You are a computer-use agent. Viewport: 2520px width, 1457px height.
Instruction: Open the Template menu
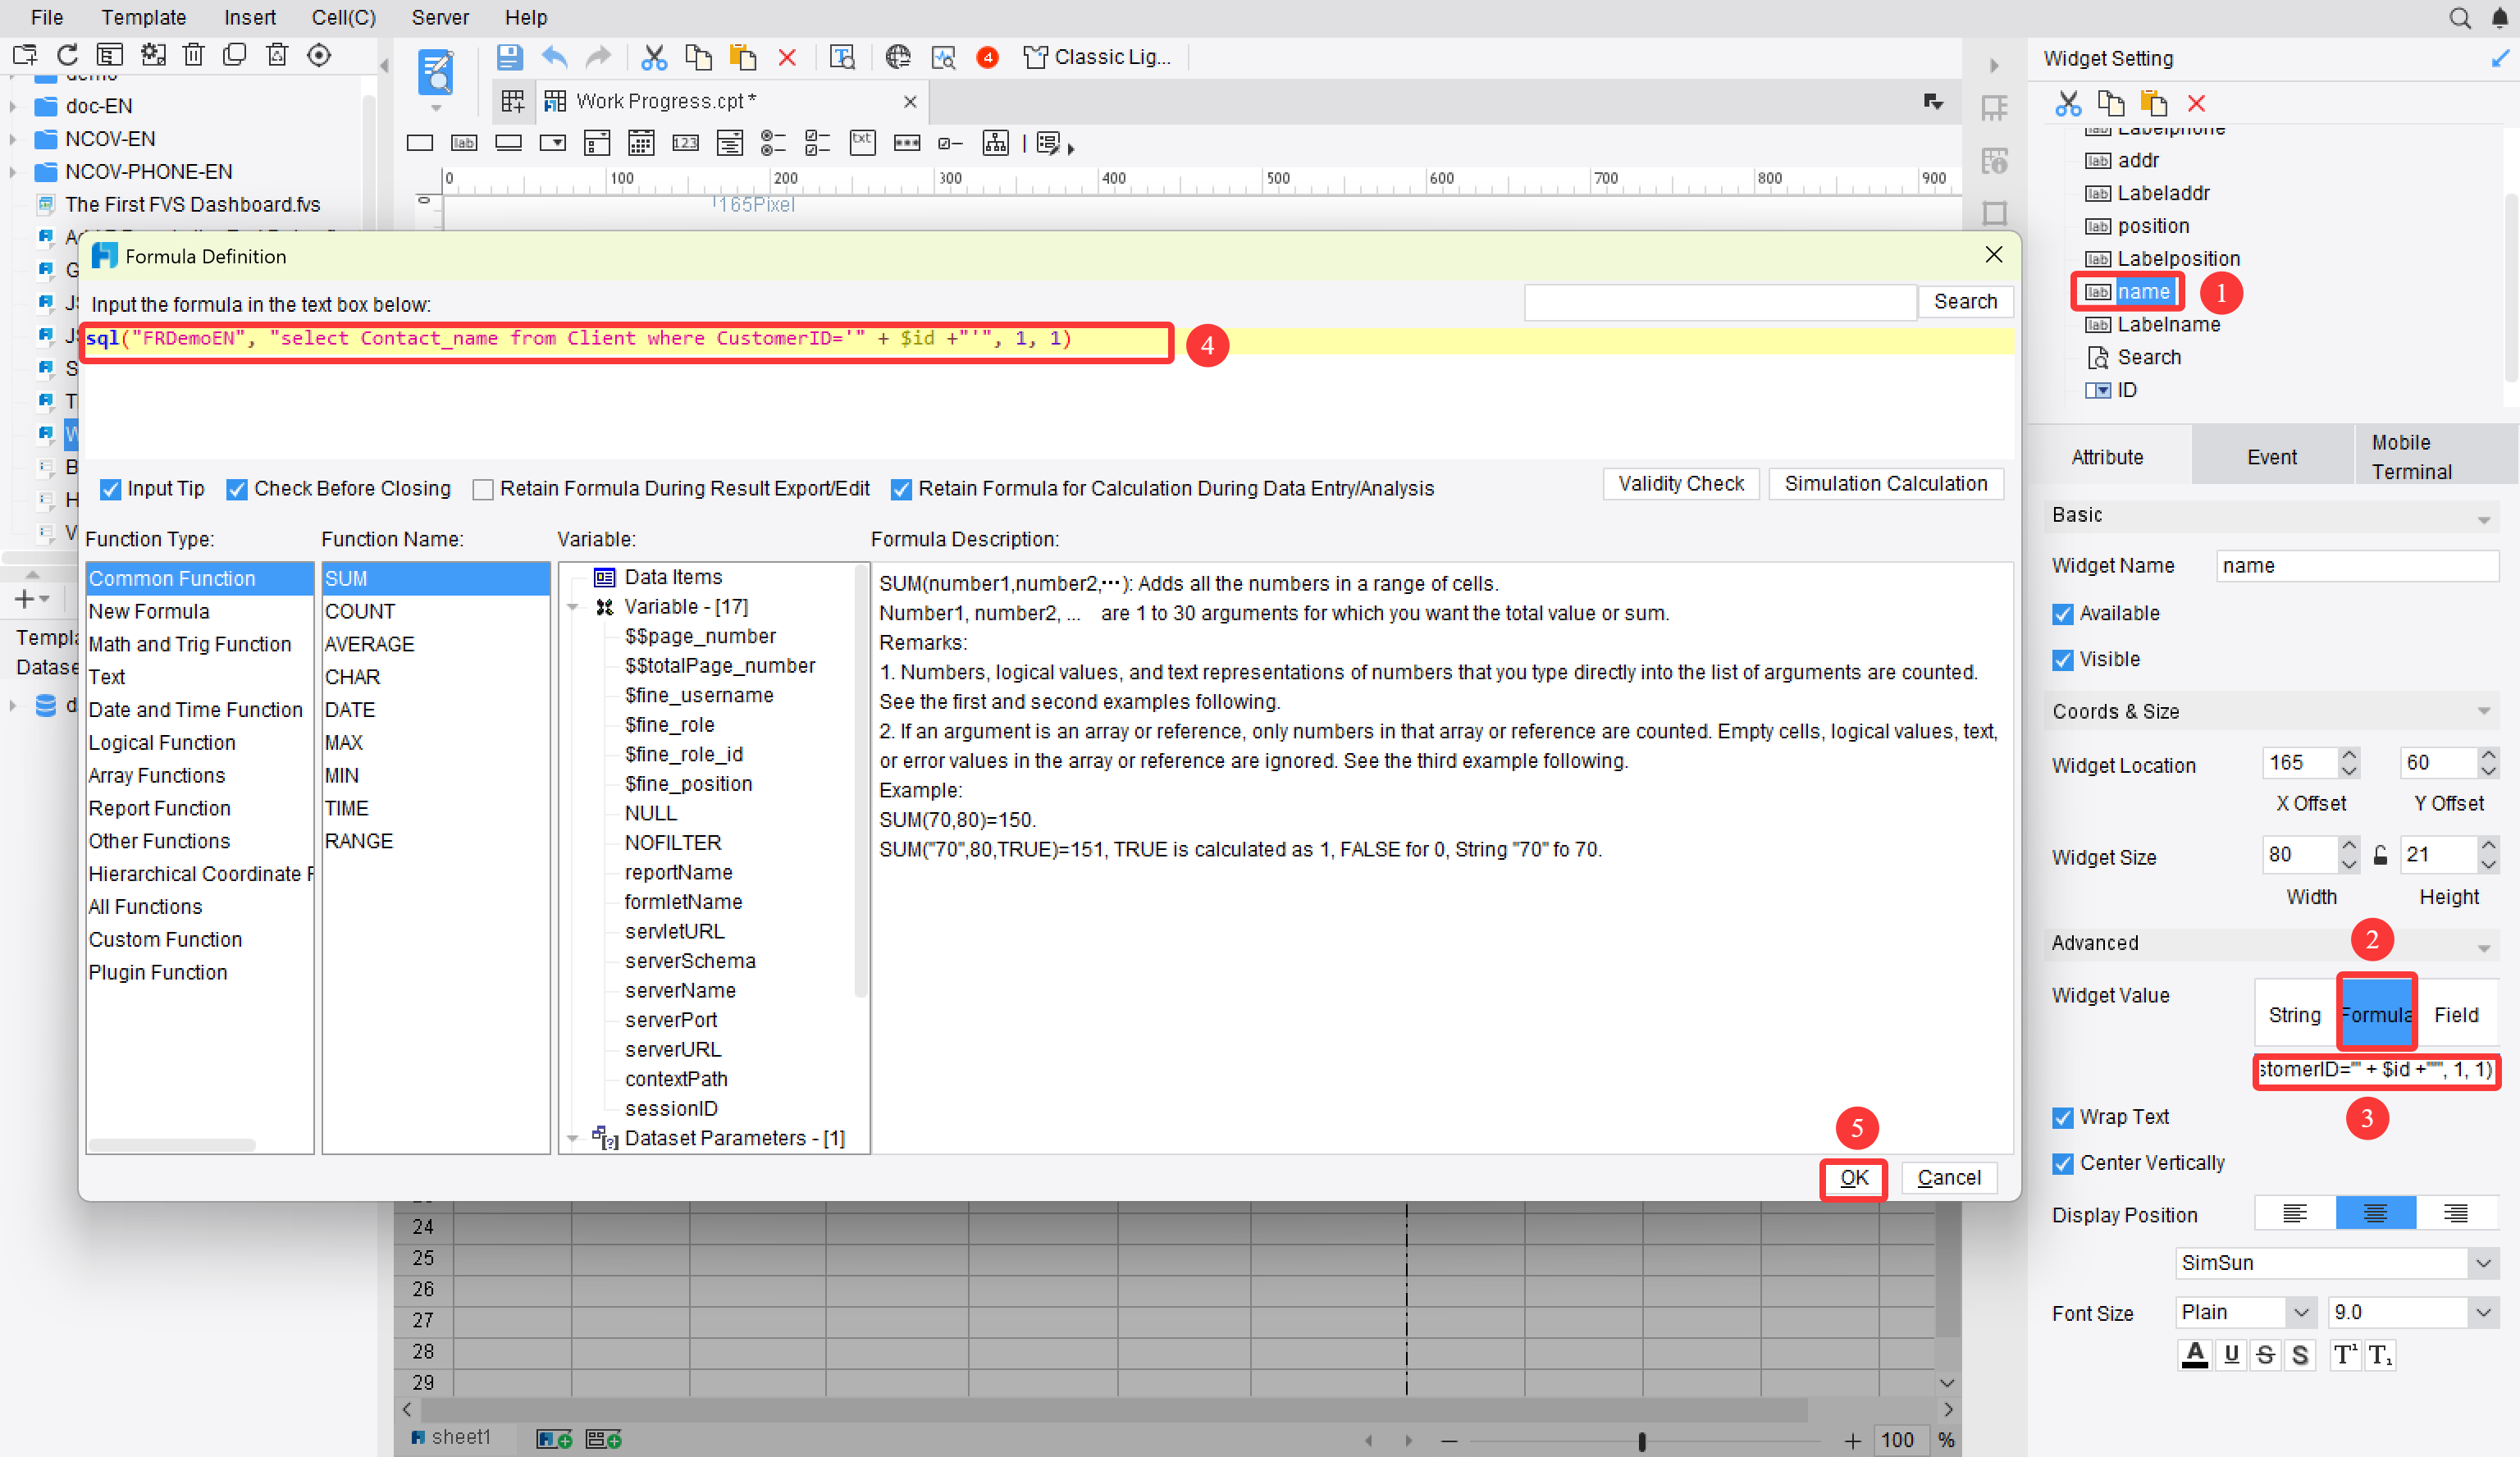tap(144, 17)
